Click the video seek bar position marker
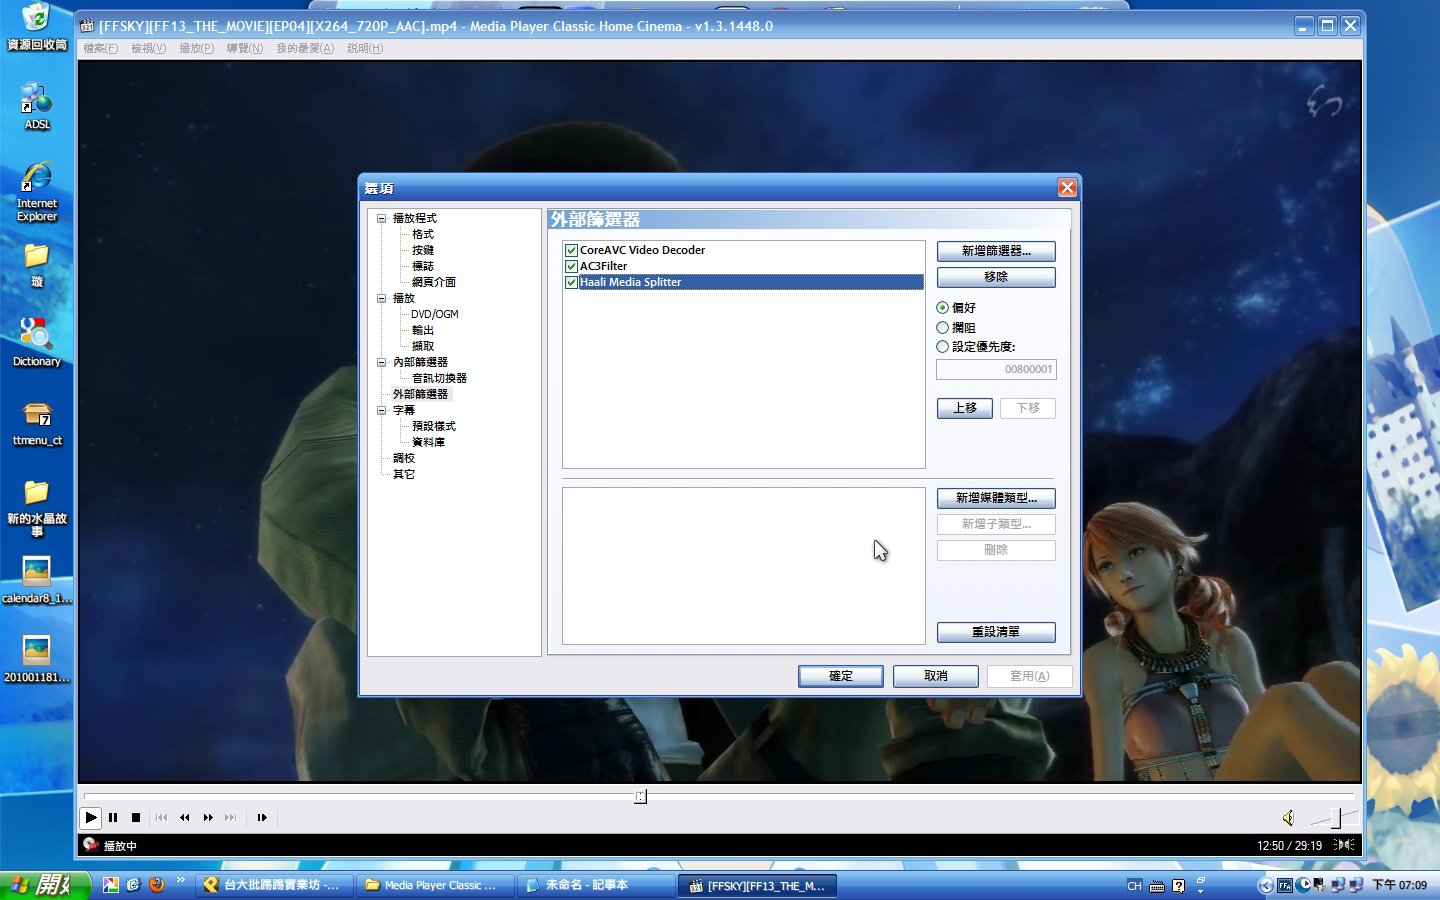The height and width of the screenshot is (900, 1440). click(640, 797)
